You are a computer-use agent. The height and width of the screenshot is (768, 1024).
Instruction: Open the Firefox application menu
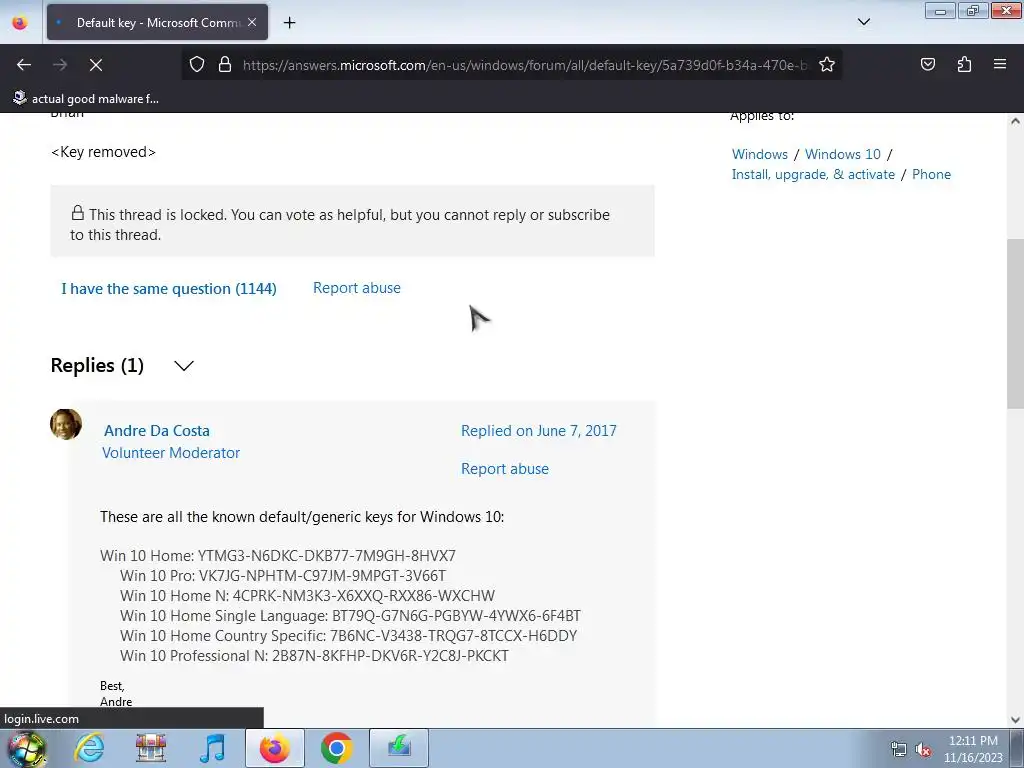(x=1000, y=65)
